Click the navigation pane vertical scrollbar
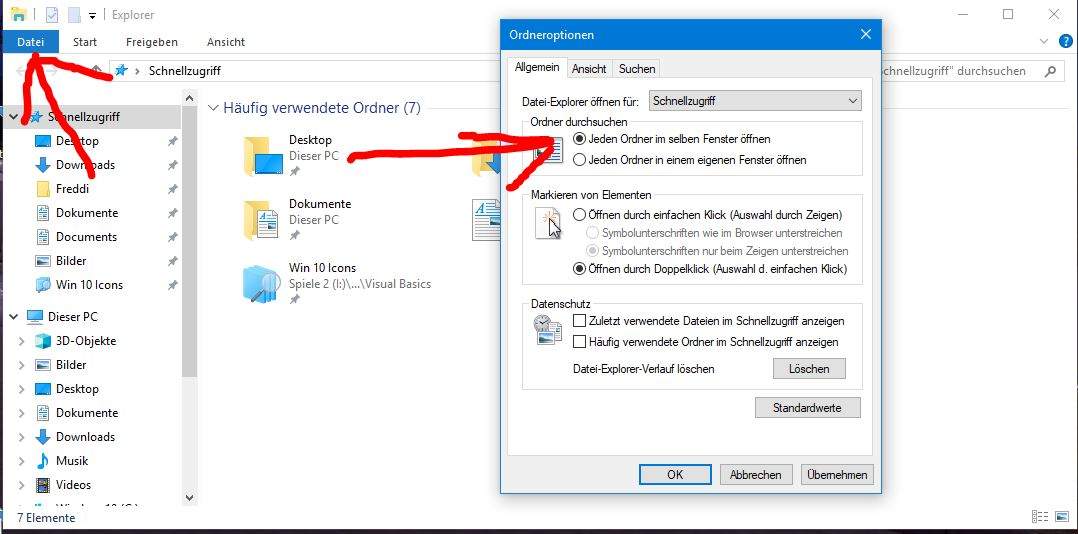The image size is (1078, 534). (189, 250)
